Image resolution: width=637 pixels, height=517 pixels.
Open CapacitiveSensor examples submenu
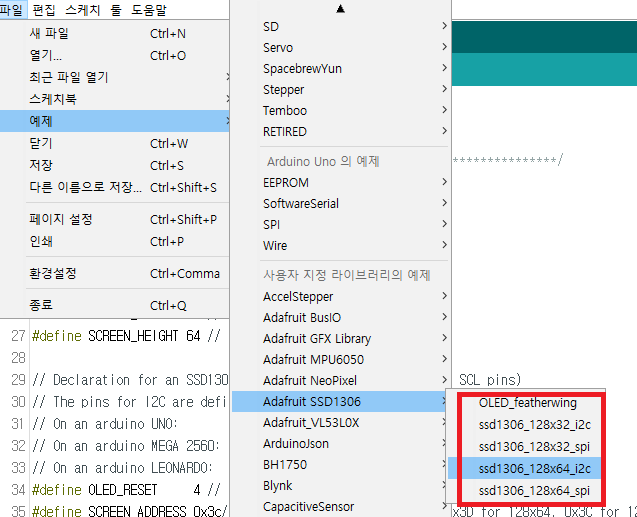(340, 507)
